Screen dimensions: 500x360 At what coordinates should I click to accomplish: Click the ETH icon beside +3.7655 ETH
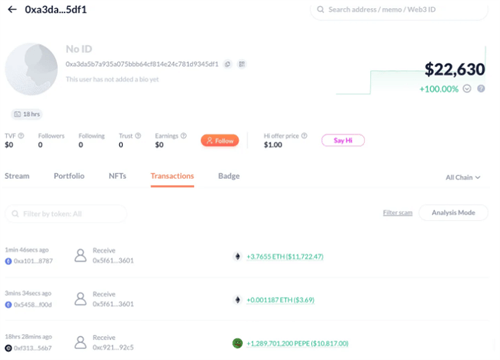tap(237, 256)
